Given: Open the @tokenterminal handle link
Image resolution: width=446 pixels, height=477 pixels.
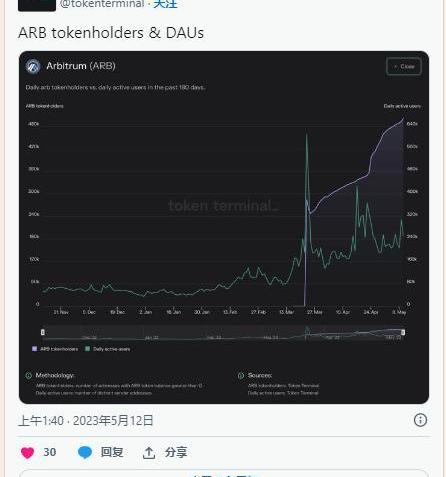Looking at the screenshot, I should click(102, 4).
